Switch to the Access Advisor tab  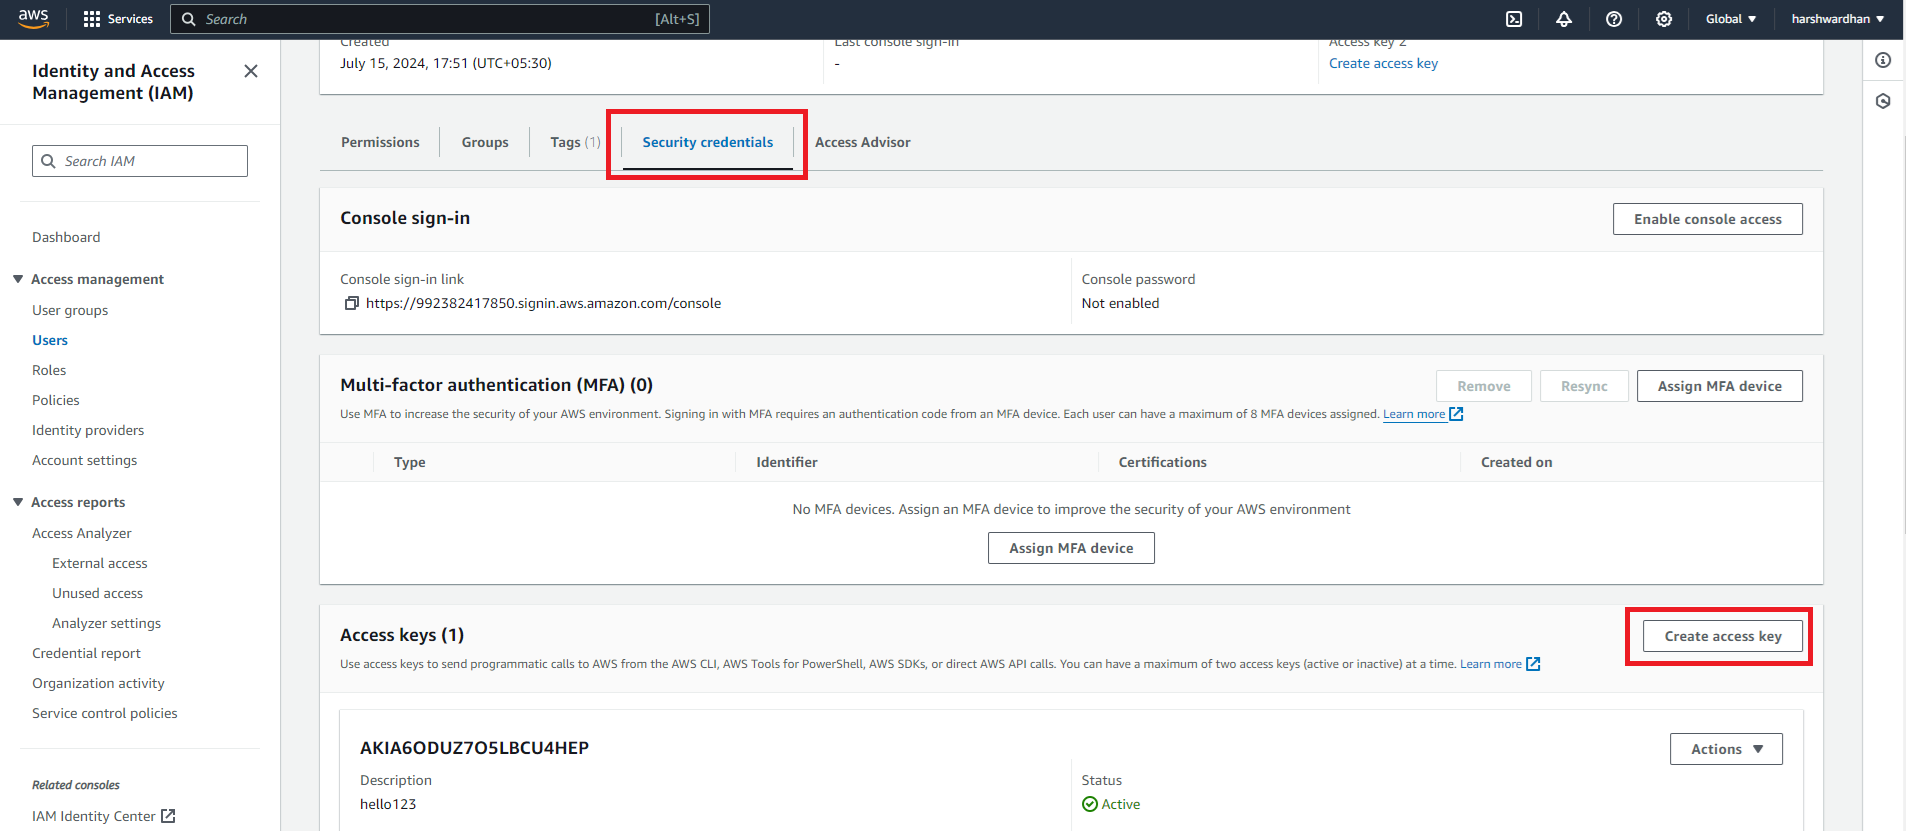coord(863,142)
